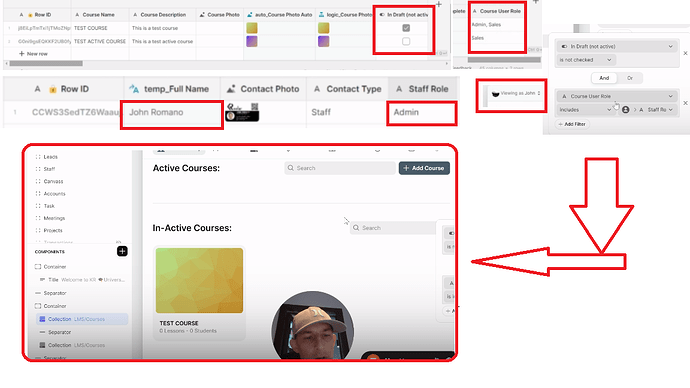Click the Contact Type column header
Viewport: 690px width, 388px height.
pos(348,89)
